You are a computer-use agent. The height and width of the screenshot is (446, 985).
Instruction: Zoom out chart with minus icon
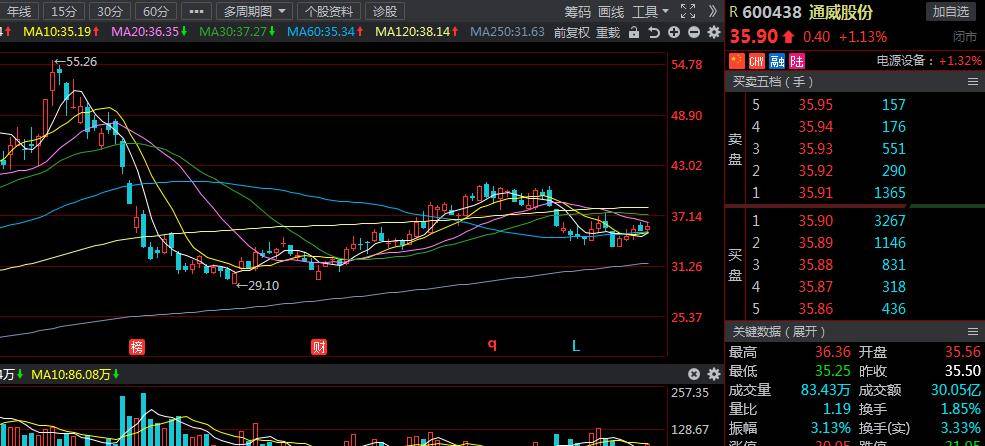(x=693, y=32)
